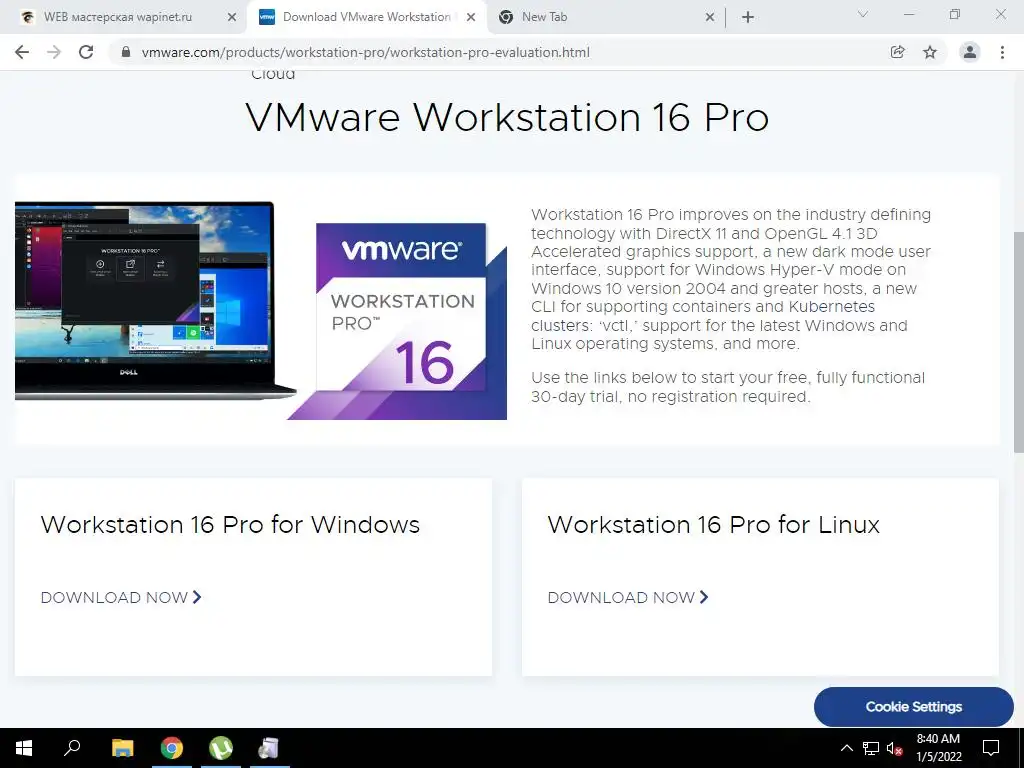This screenshot has height=768, width=1024.
Task: Open uTorrent from taskbar
Action: pos(221,748)
